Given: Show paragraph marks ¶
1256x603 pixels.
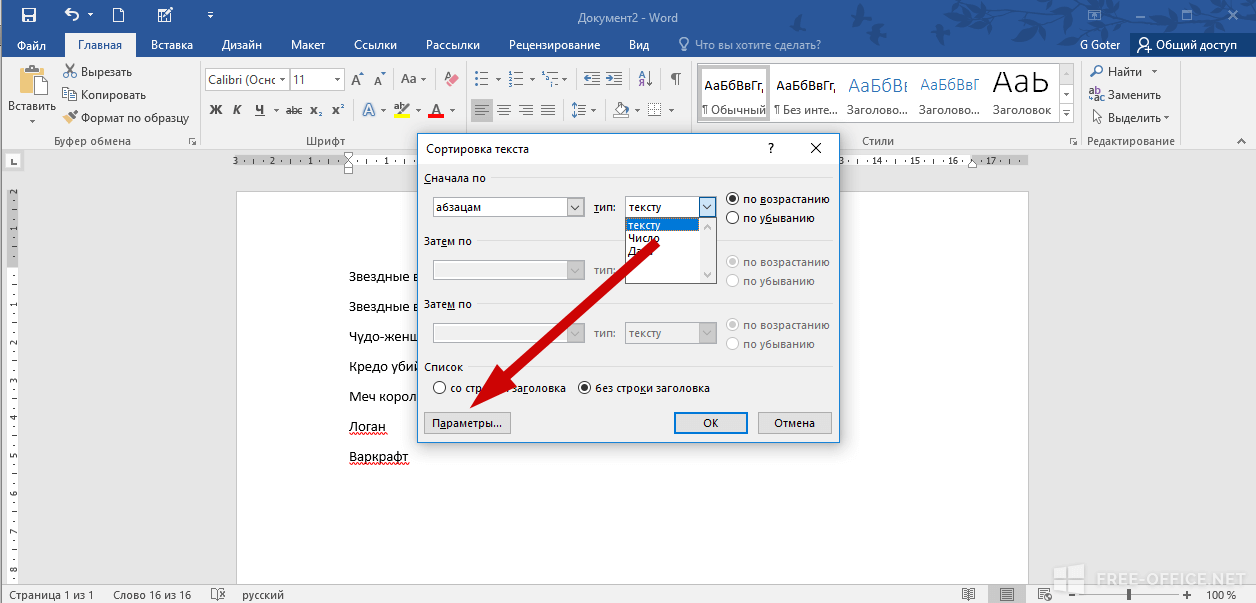Looking at the screenshot, I should [676, 79].
